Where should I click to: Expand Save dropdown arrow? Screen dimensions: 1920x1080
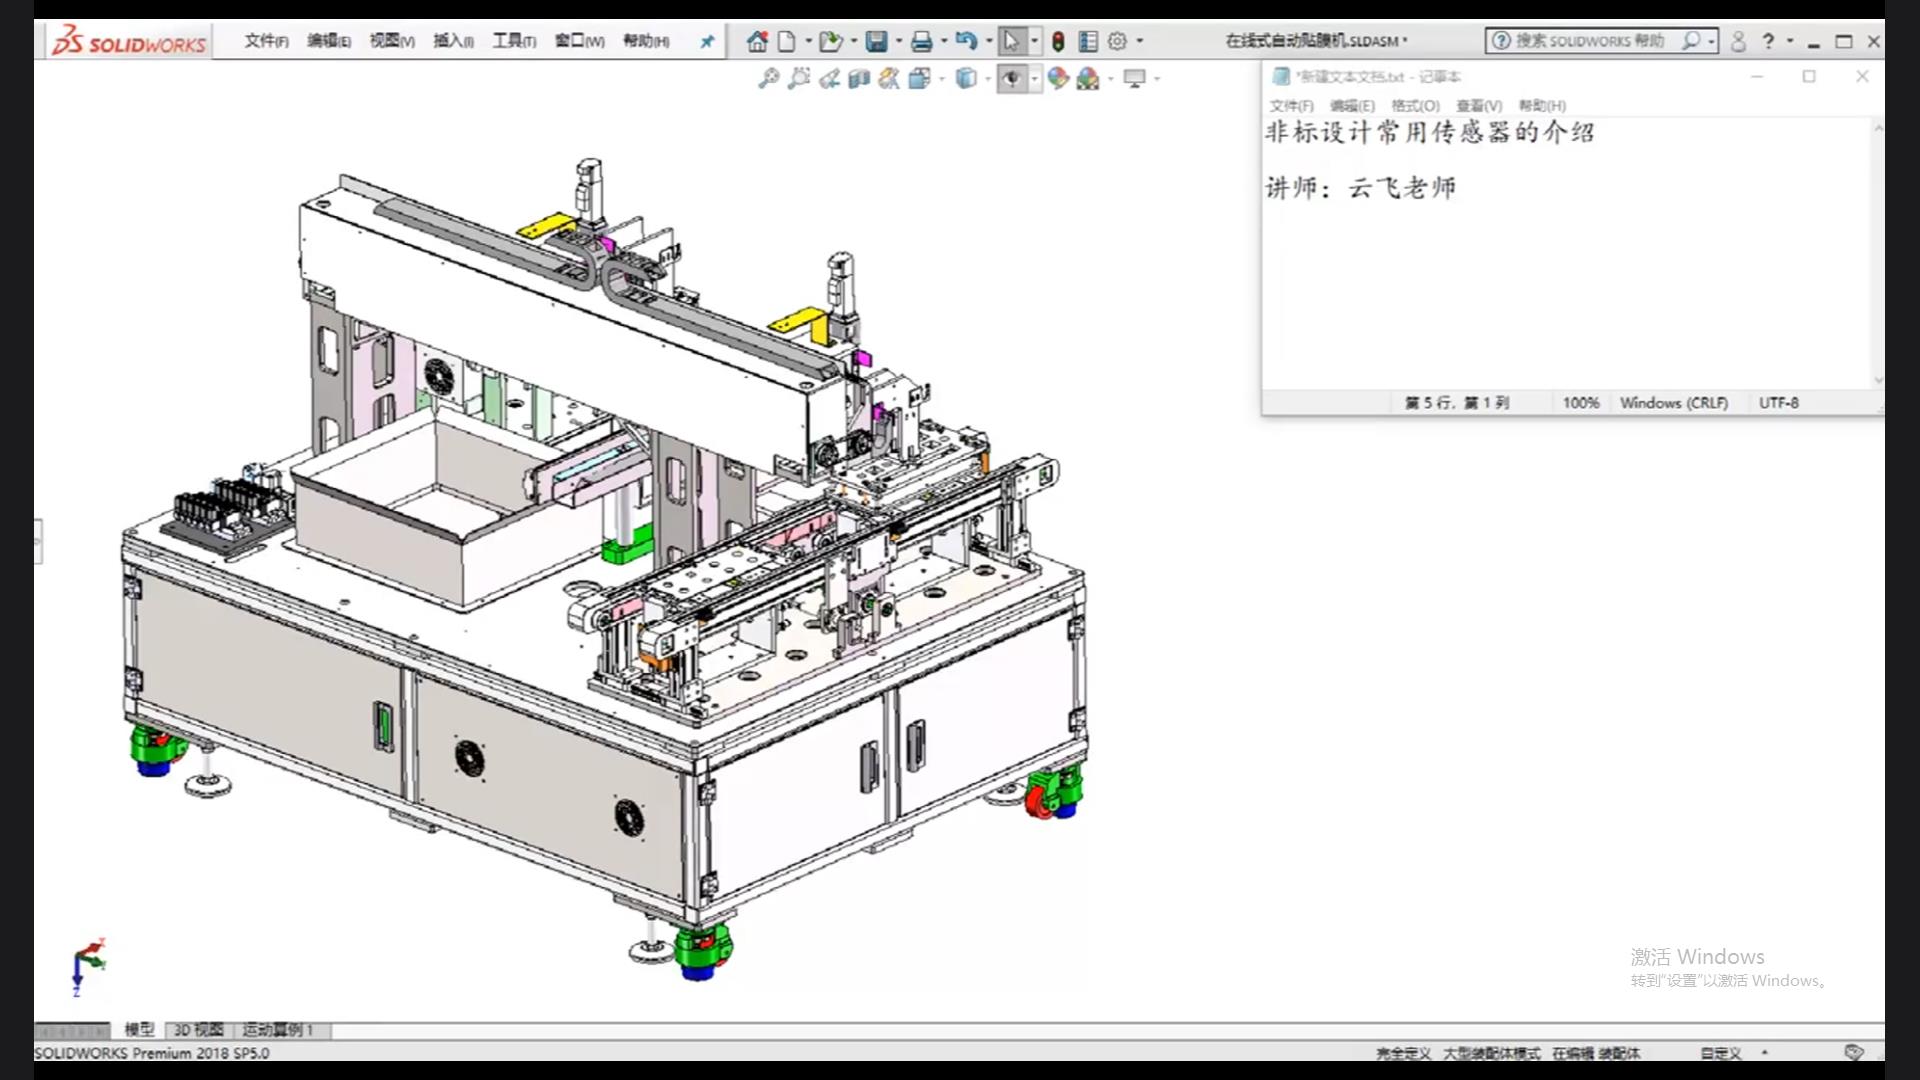(x=898, y=41)
